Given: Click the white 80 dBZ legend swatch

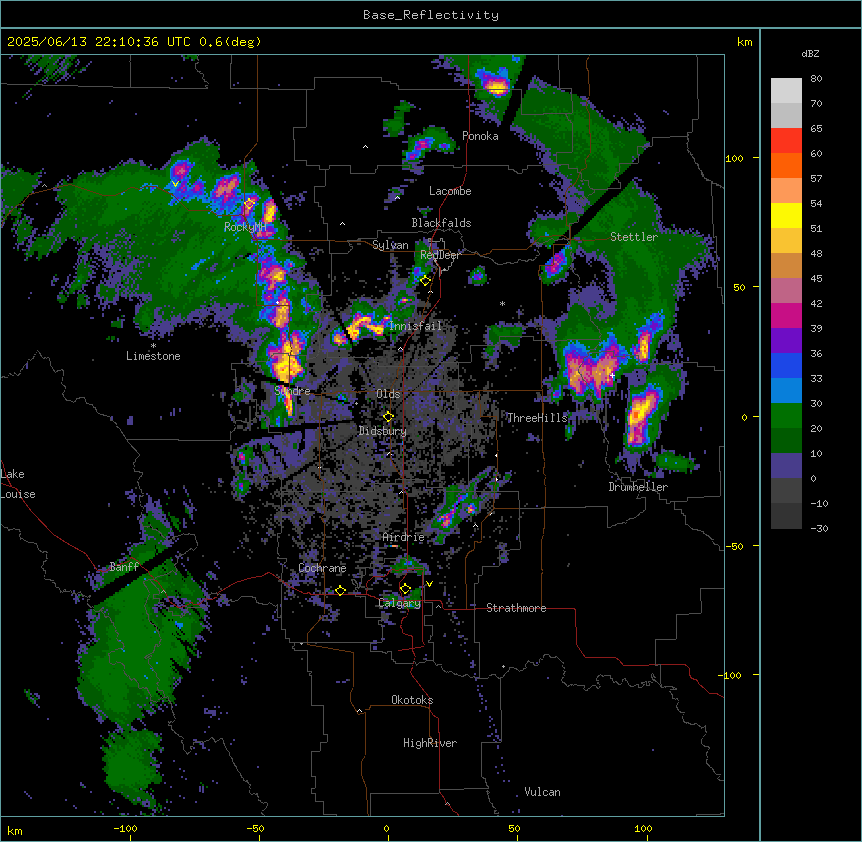Looking at the screenshot, I should coord(786,91).
